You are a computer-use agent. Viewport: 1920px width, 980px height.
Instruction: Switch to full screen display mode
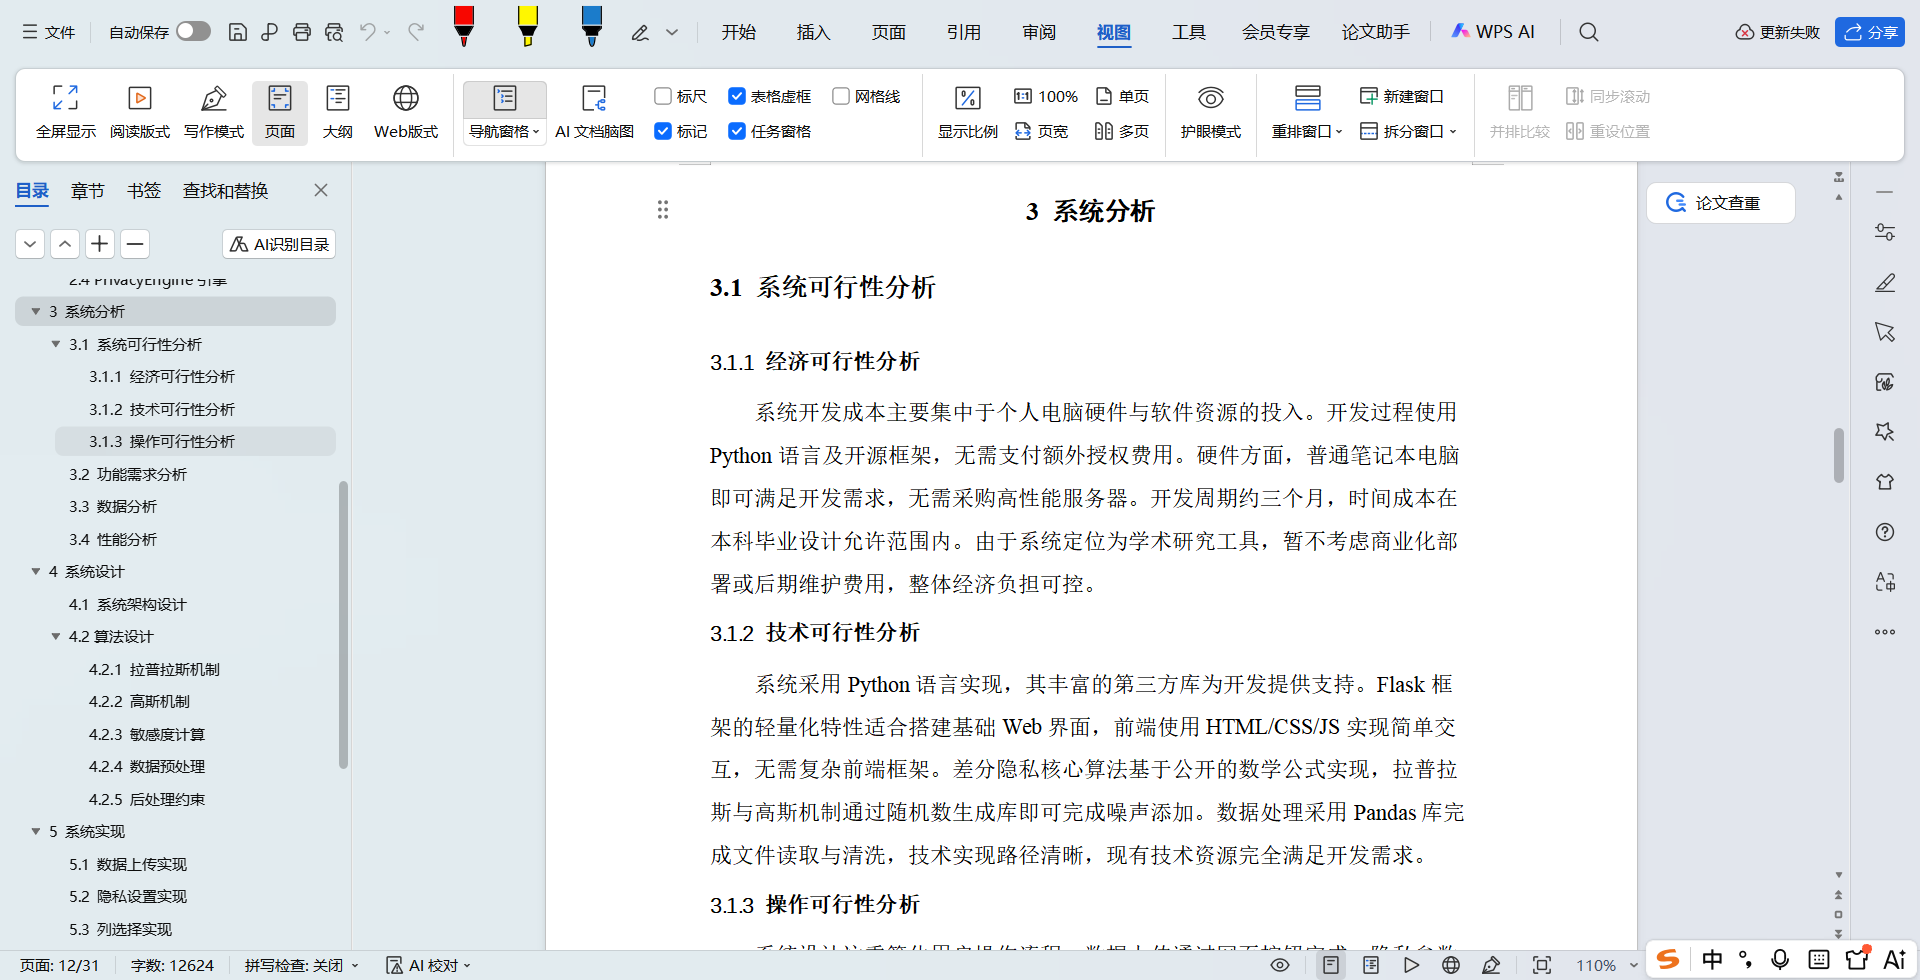click(66, 112)
